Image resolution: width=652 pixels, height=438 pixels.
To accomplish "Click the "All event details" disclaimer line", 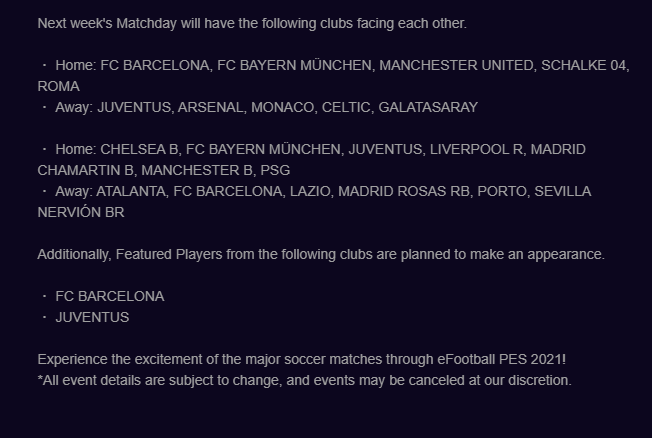I will click(305, 380).
